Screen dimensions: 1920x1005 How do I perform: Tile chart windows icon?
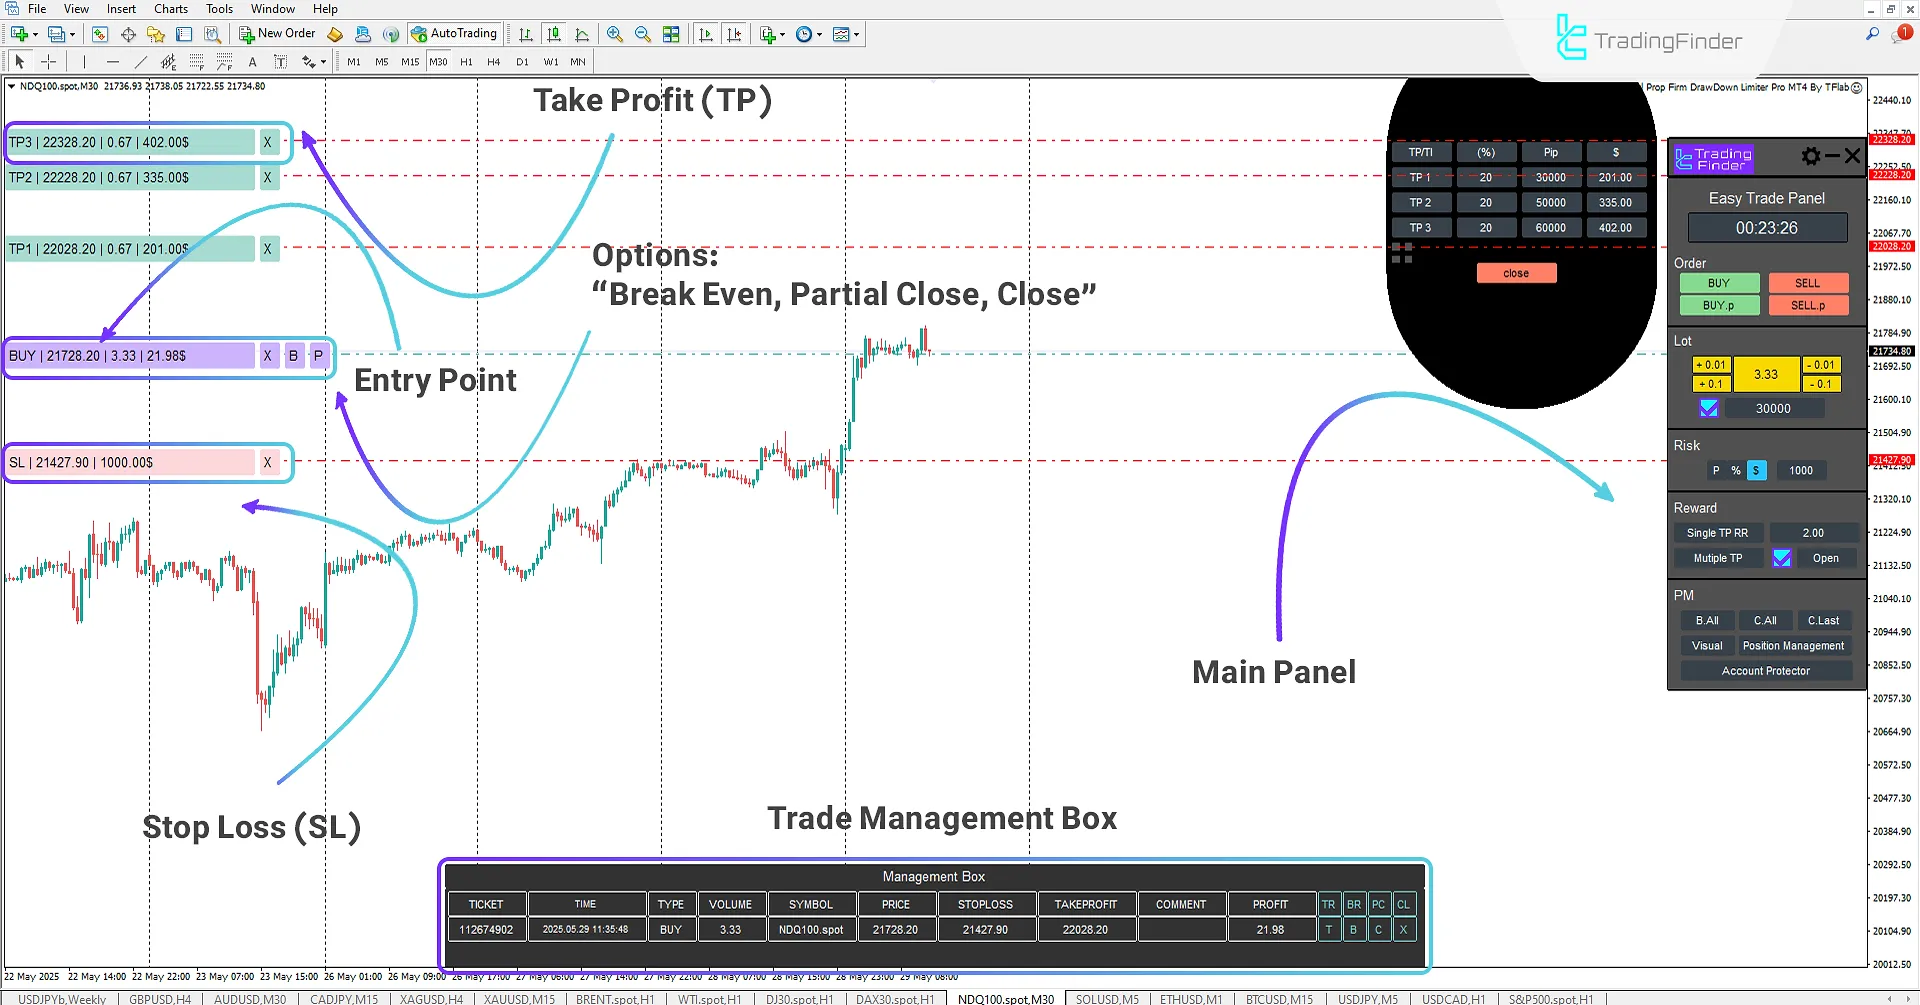point(671,34)
